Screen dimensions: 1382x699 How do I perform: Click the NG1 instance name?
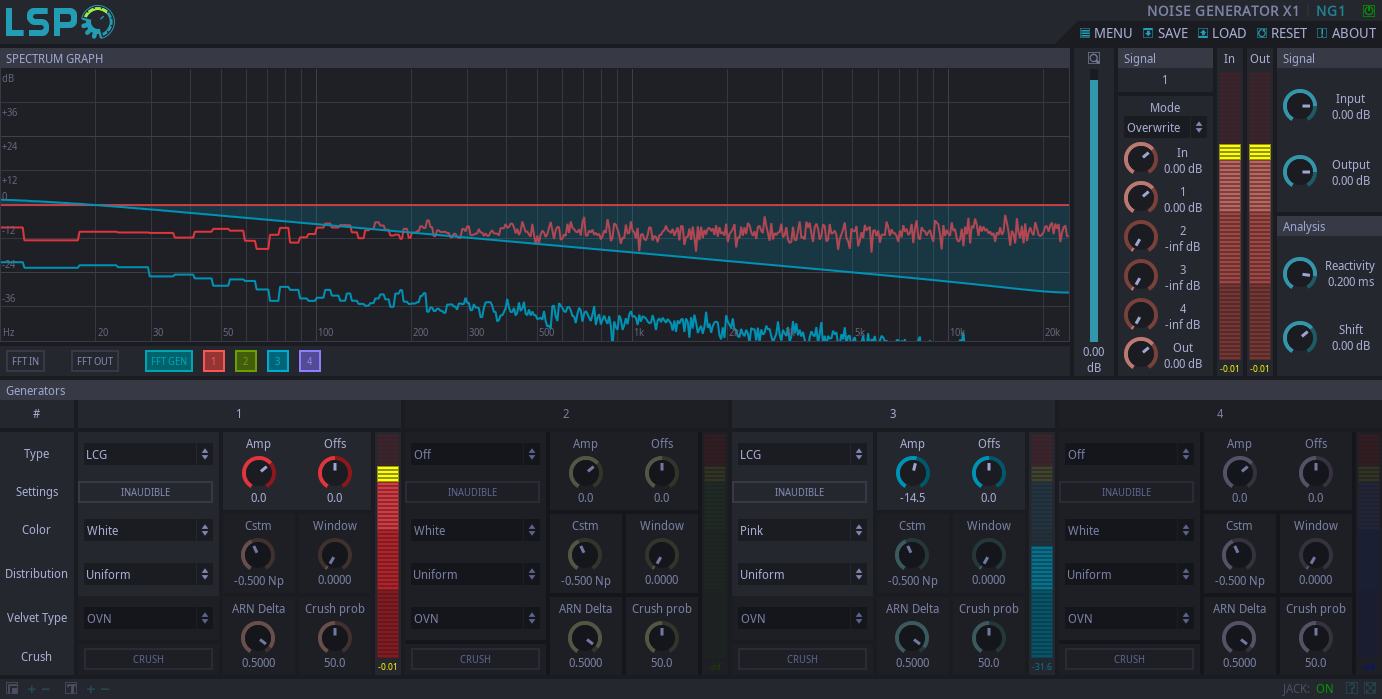pos(1331,11)
